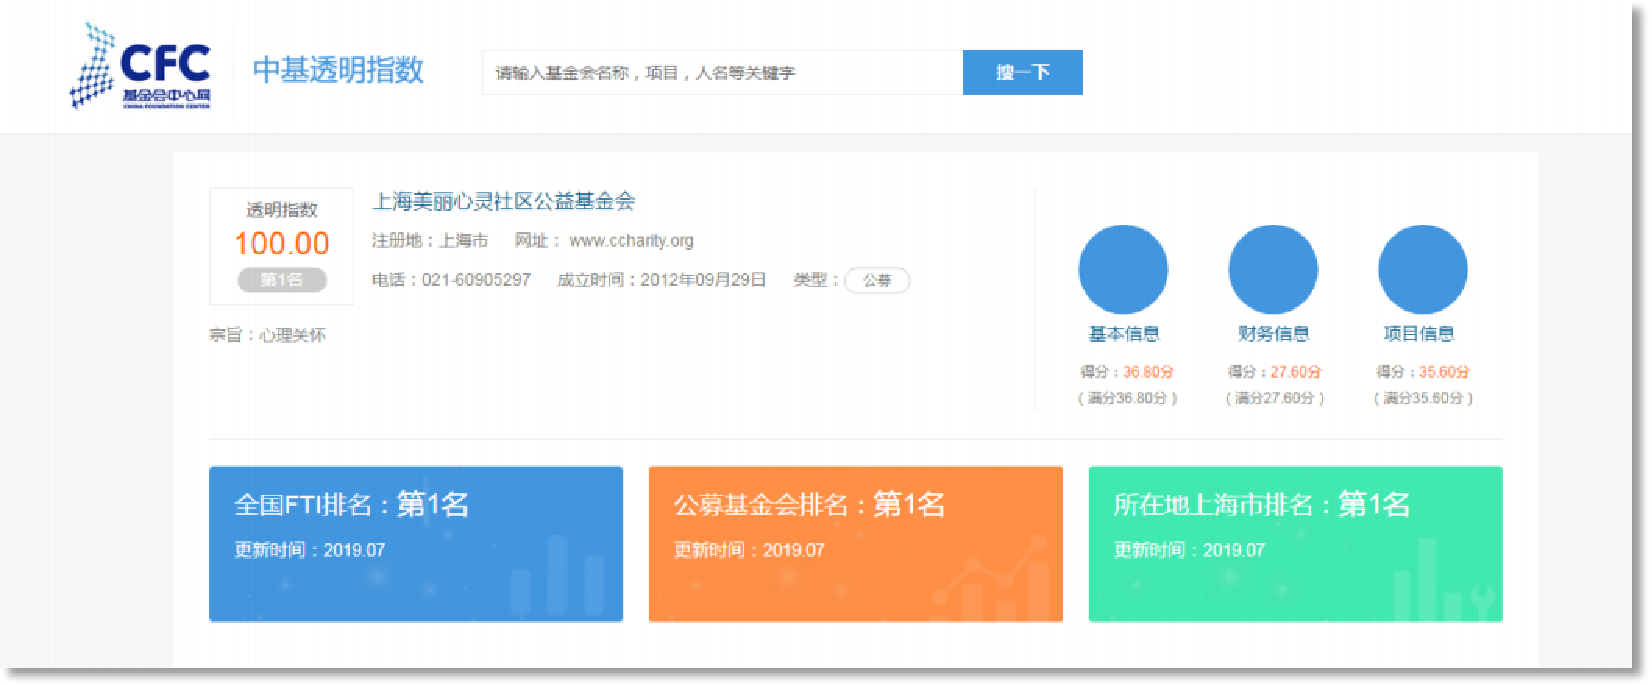
Task: Open the 基本信息 label
Action: pos(1124,334)
